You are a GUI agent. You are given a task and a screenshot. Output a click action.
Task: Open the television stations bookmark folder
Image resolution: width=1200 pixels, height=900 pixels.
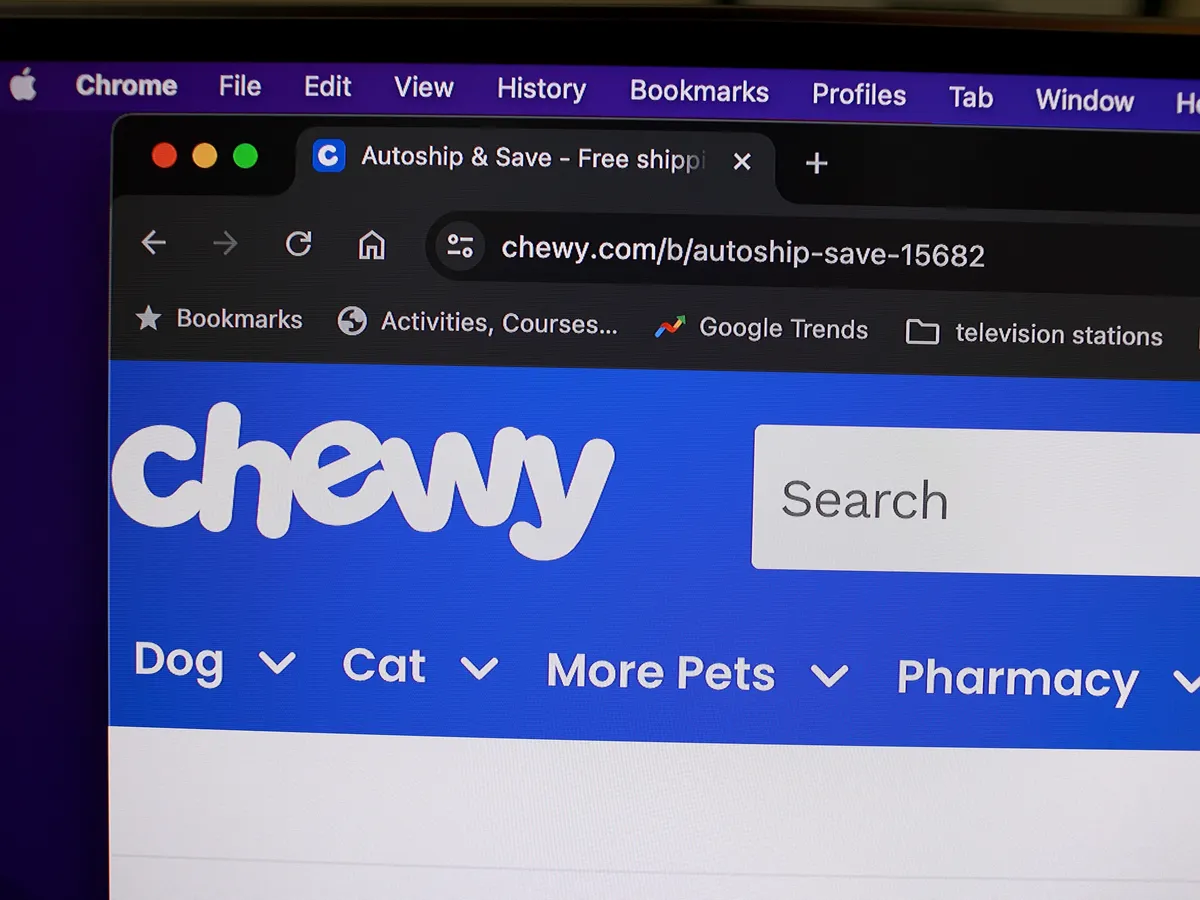click(1034, 334)
